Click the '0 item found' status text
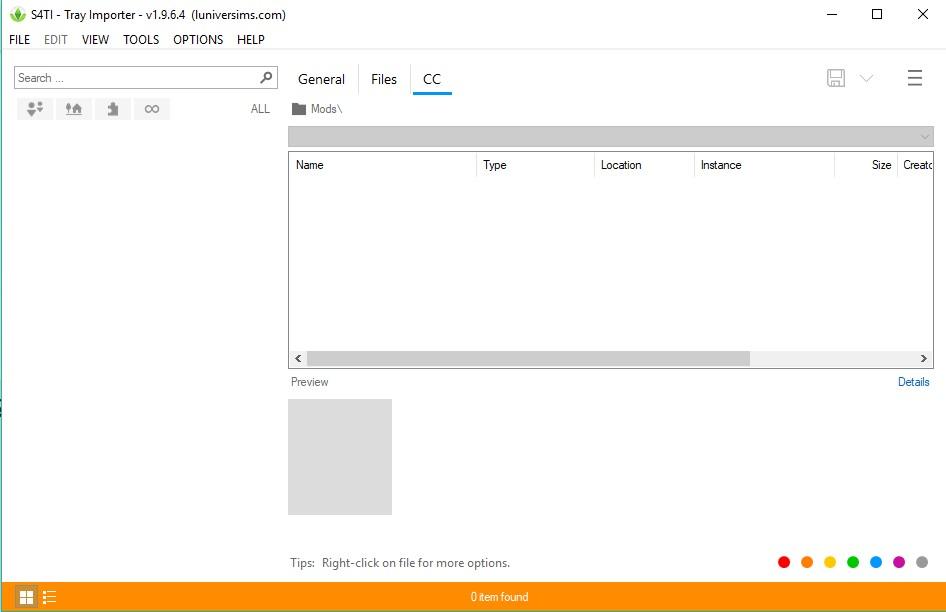 click(x=499, y=597)
